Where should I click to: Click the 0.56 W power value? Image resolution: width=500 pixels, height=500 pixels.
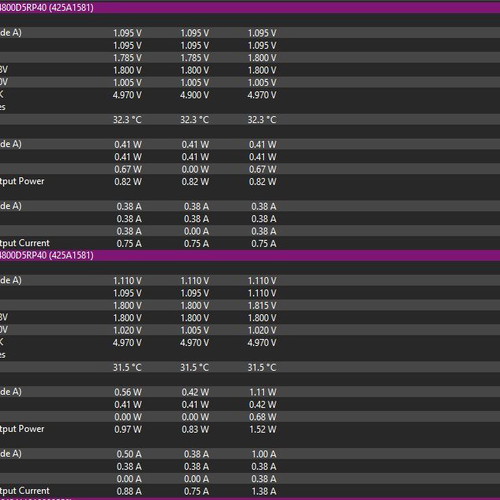coord(128,392)
